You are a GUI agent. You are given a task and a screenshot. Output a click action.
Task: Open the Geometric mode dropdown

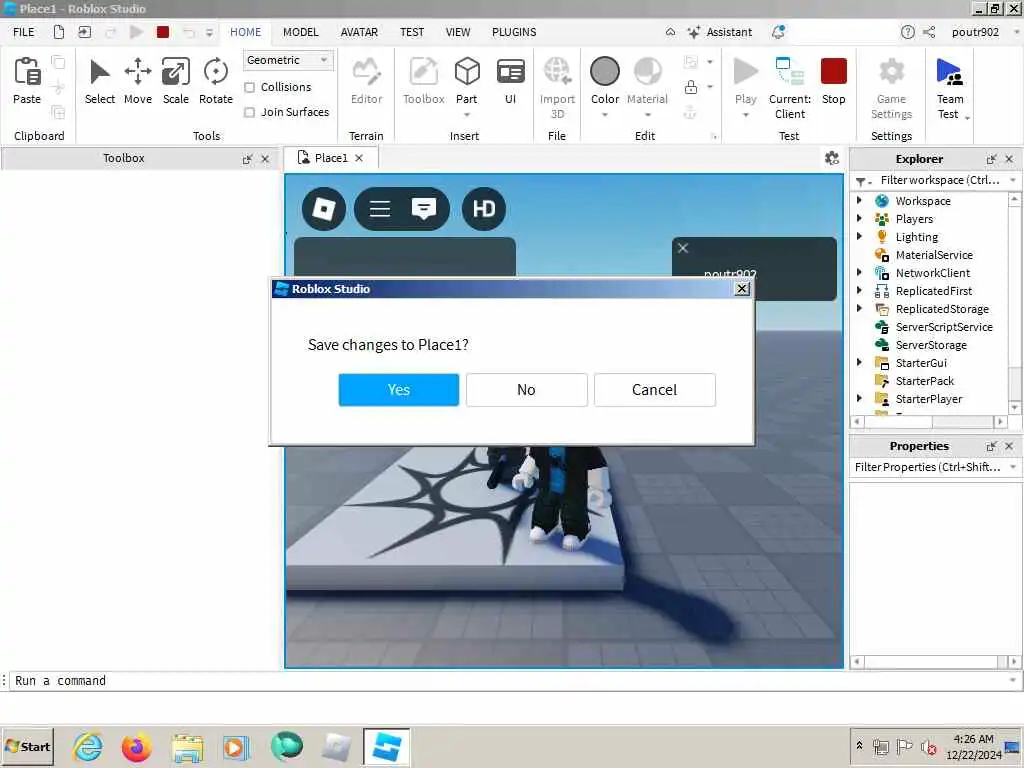click(288, 60)
